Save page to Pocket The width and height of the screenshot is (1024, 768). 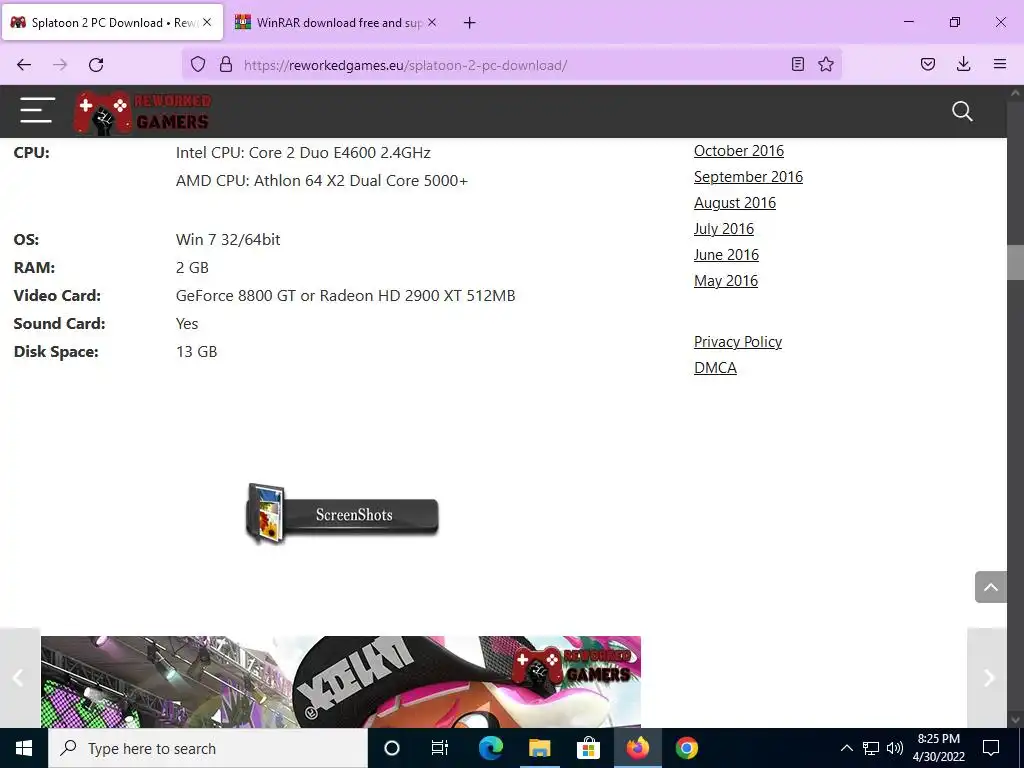[927, 64]
